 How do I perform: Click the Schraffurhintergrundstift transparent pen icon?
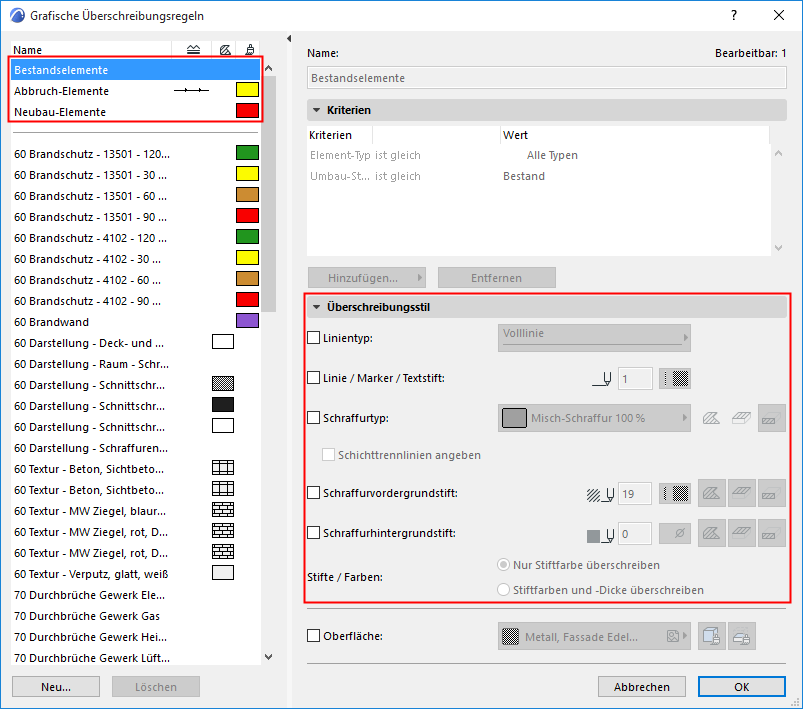pyautogui.click(x=674, y=534)
